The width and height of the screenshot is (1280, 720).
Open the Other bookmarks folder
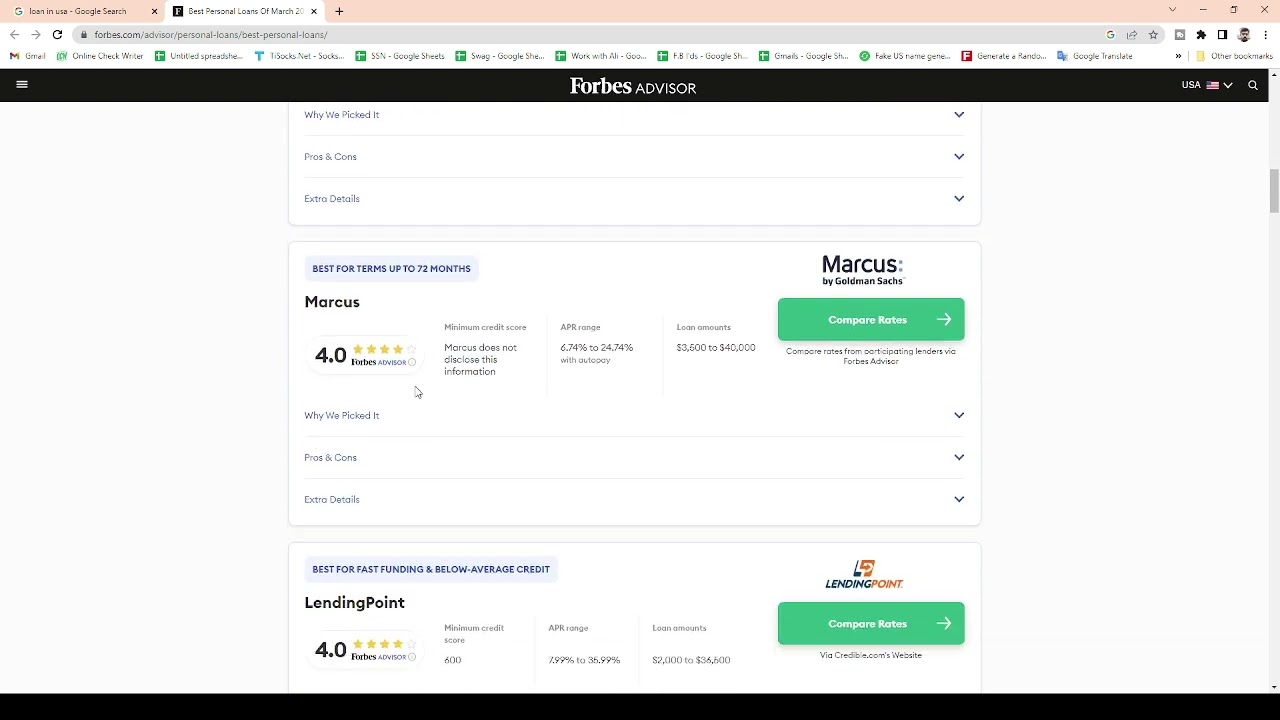pyautogui.click(x=1234, y=56)
